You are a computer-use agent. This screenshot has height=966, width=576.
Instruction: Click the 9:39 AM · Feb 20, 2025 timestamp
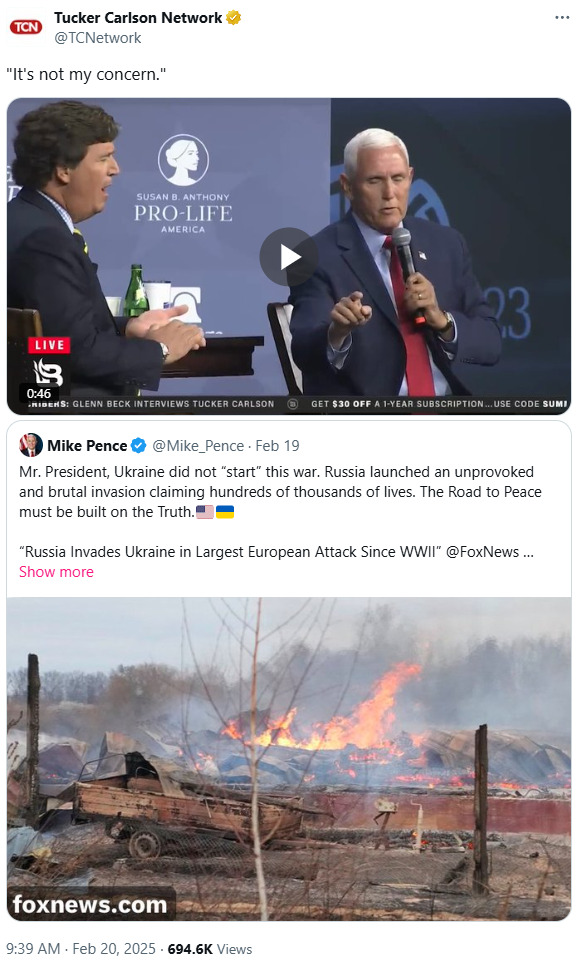pyautogui.click(x=81, y=949)
